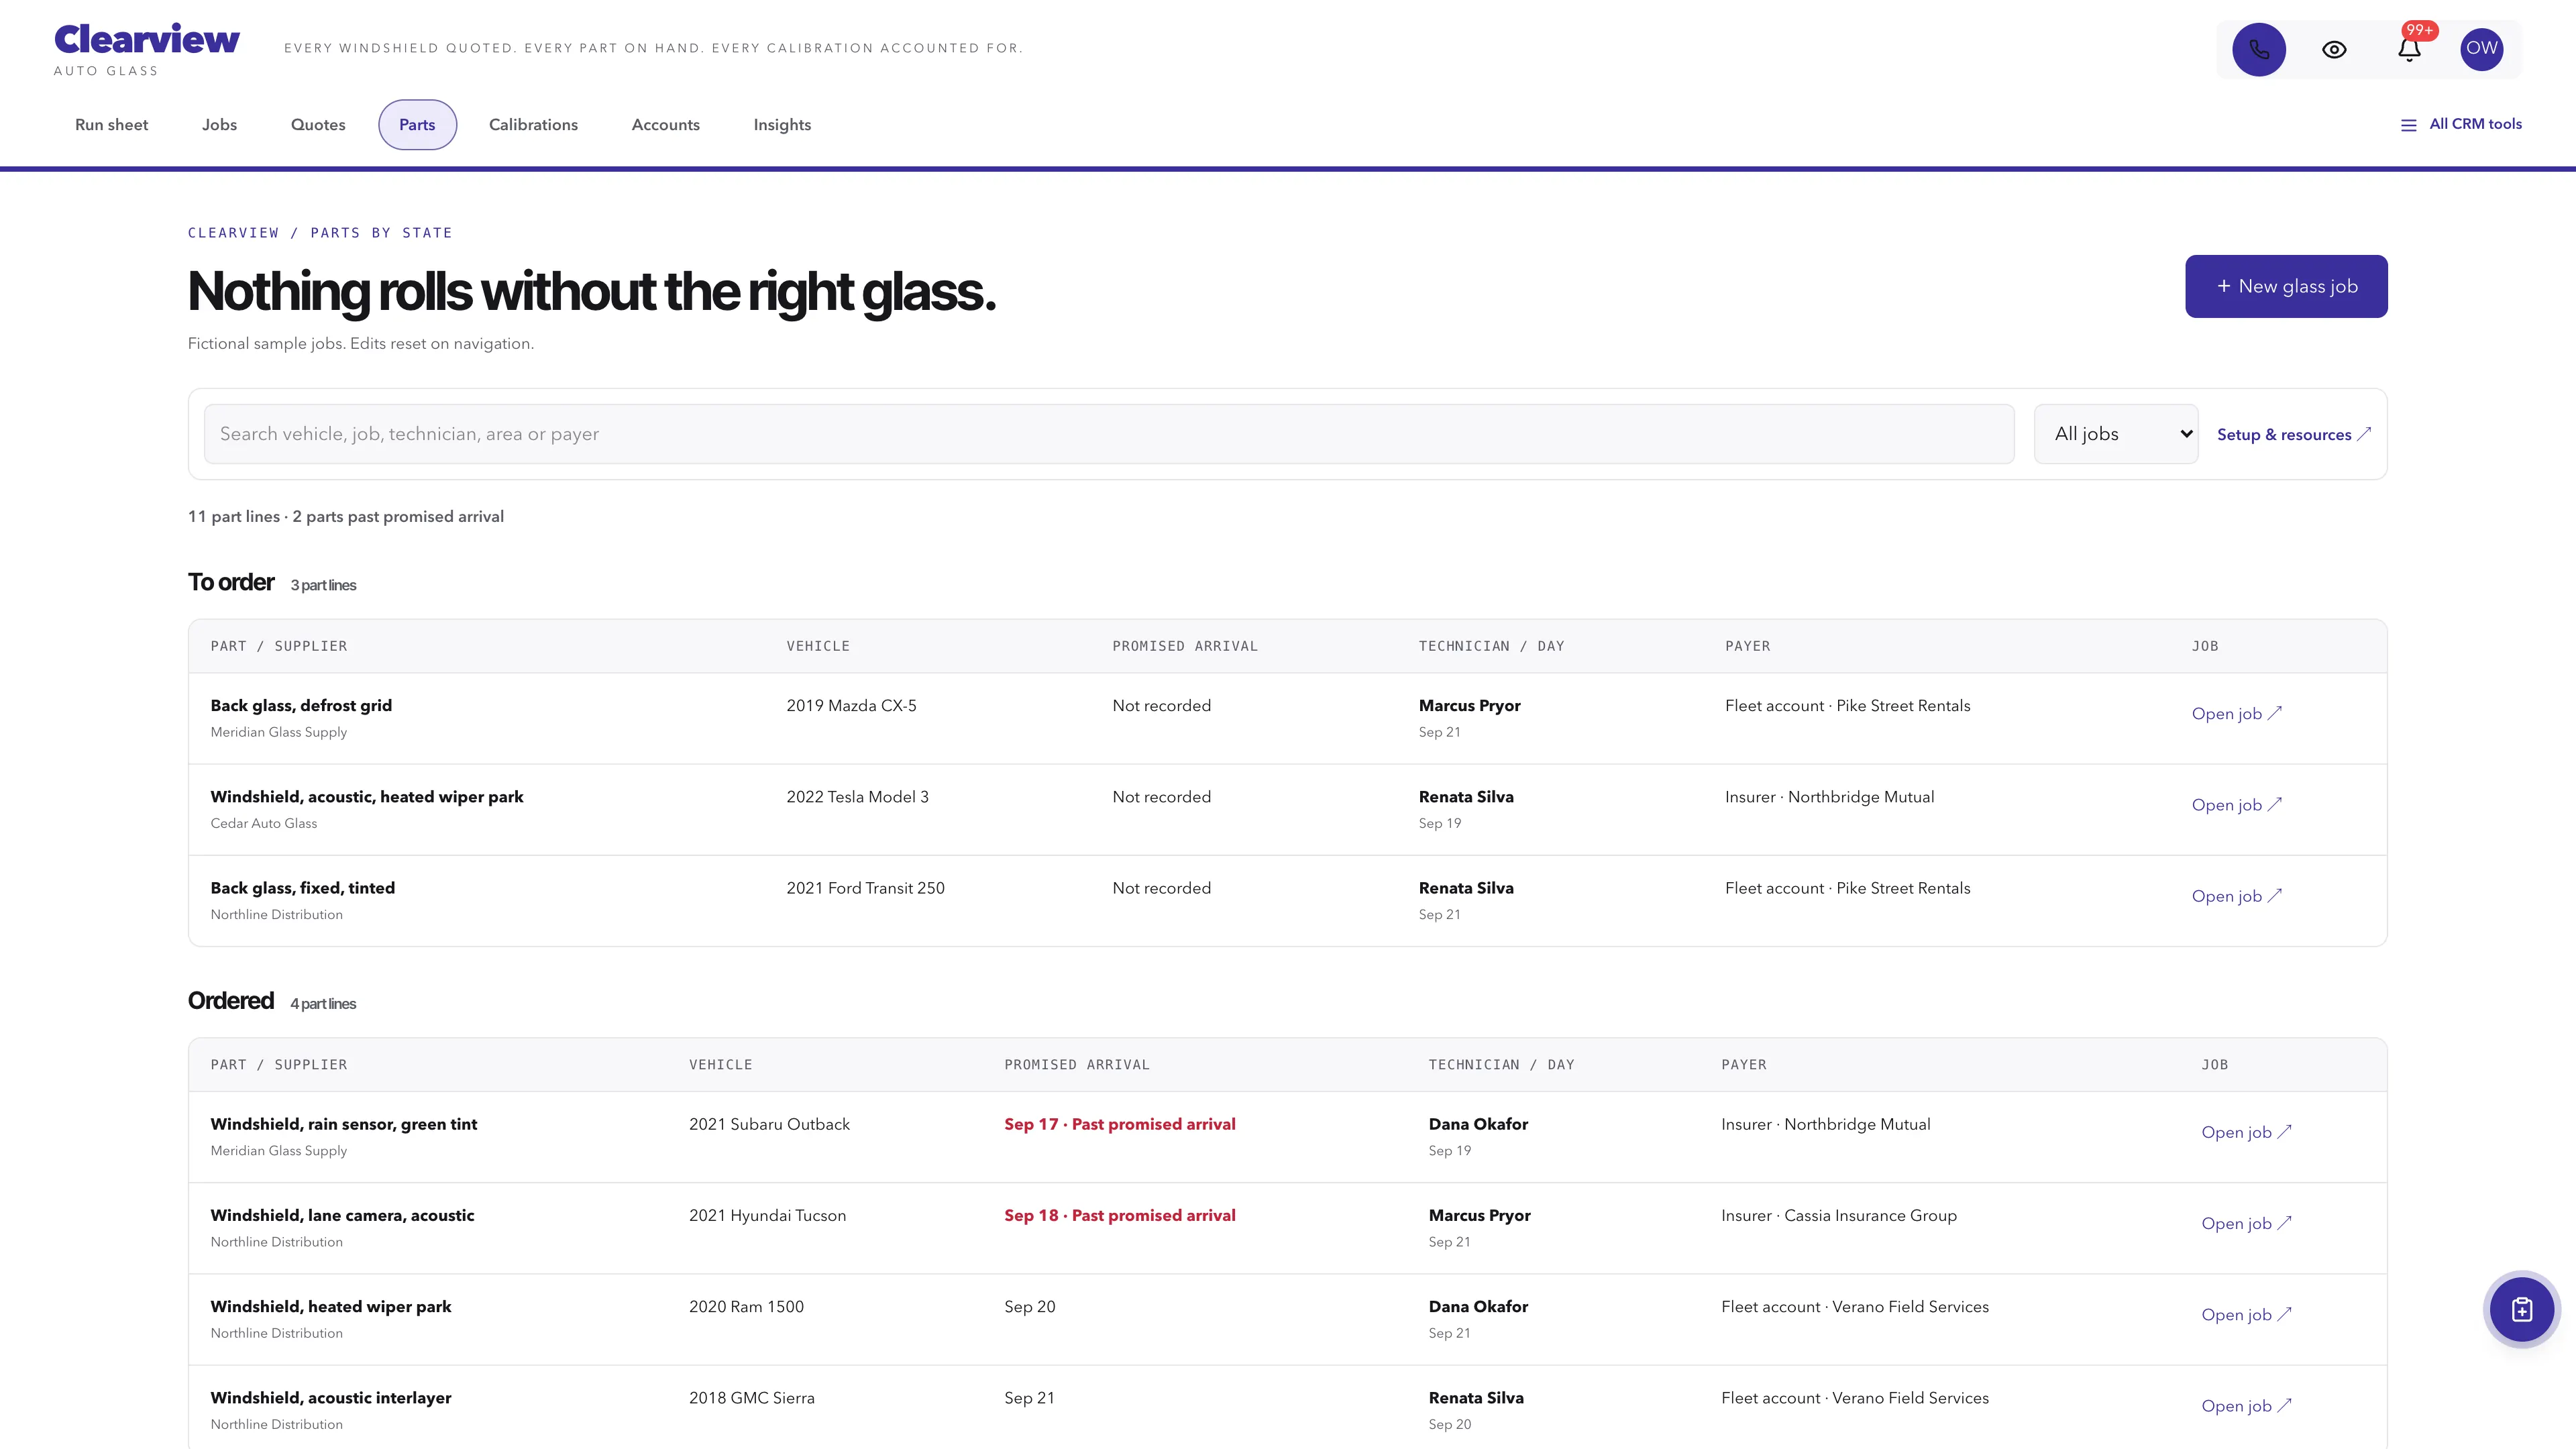Select 'Back glass, fixed, tinted' part name

click(302, 888)
